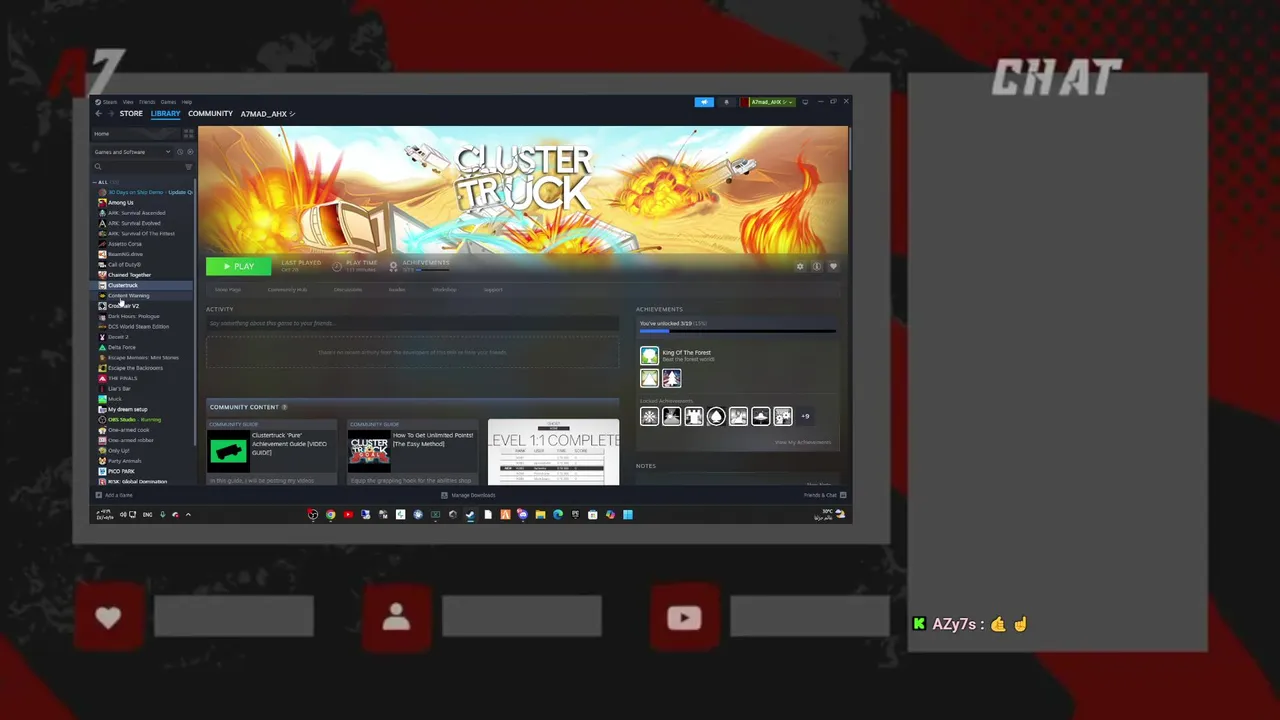Open the LEVEL 1:1 COMPLETE screenshot
This screenshot has height=720, width=1280.
coord(553,452)
